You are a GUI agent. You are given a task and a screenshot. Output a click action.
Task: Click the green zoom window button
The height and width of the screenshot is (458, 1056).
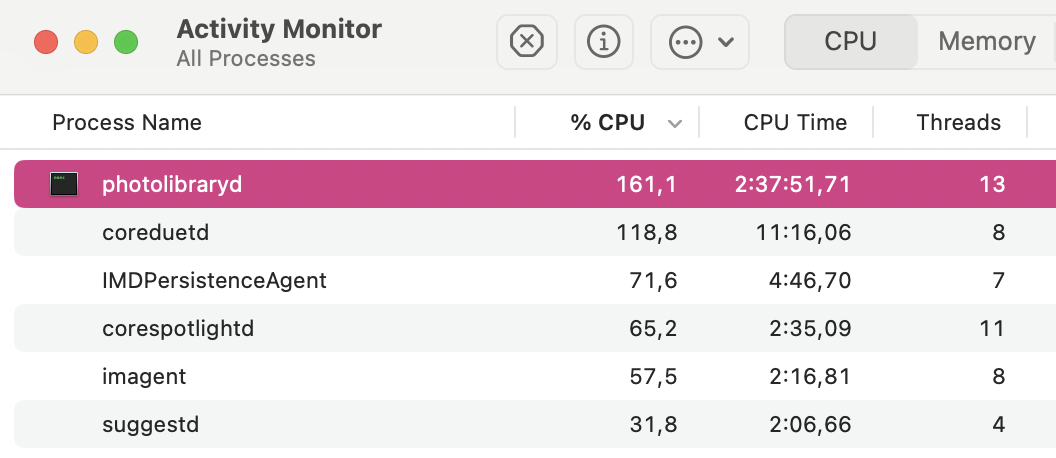tap(125, 42)
